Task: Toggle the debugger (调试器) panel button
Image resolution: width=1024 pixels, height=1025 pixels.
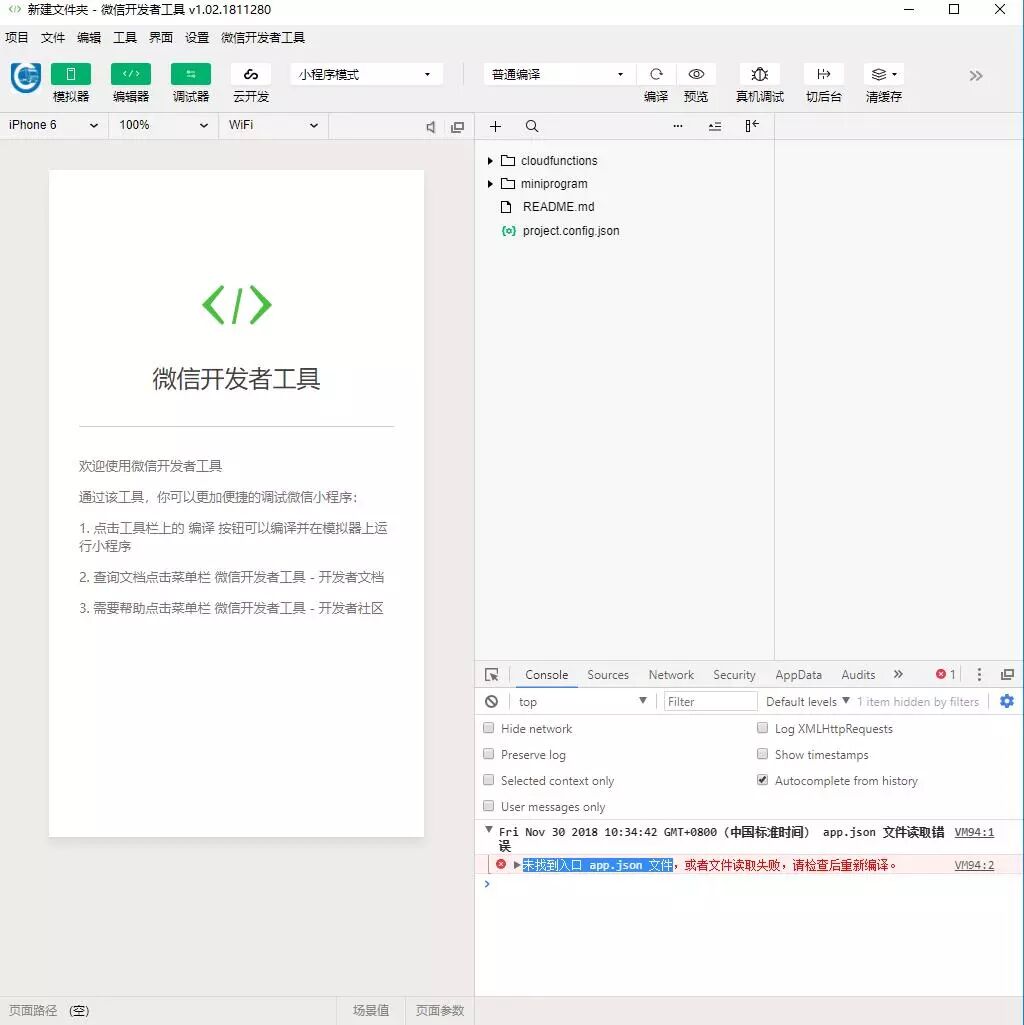Action: coord(190,74)
